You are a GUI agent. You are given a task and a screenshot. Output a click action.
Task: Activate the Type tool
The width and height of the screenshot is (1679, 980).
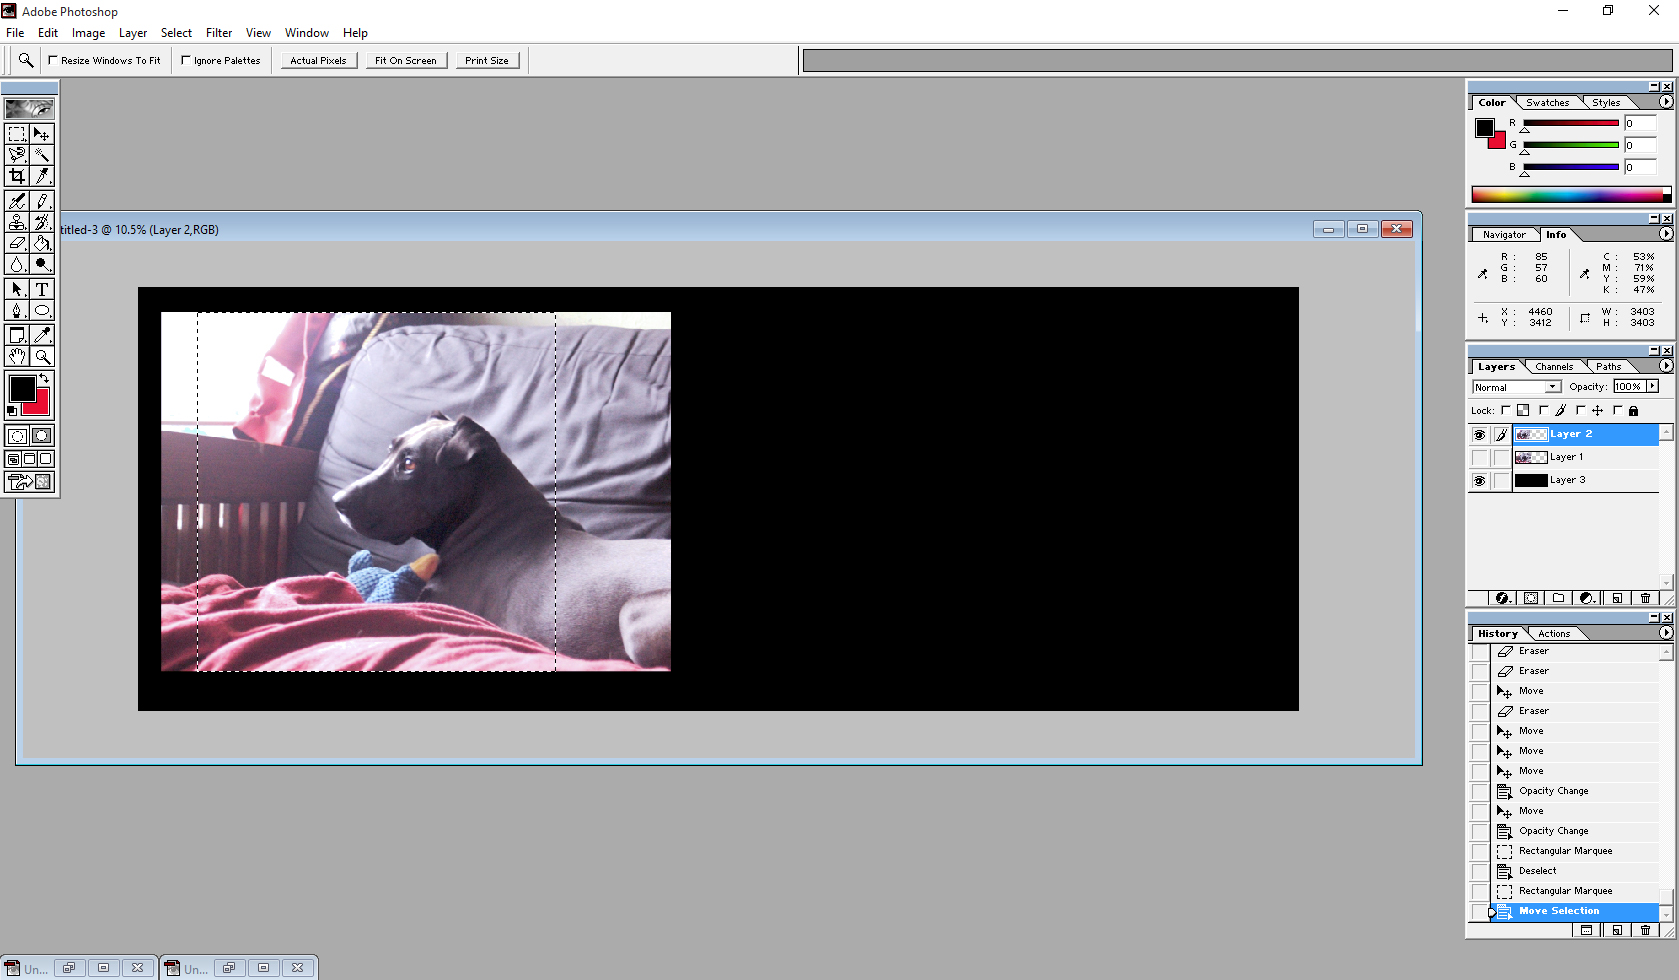[42, 289]
